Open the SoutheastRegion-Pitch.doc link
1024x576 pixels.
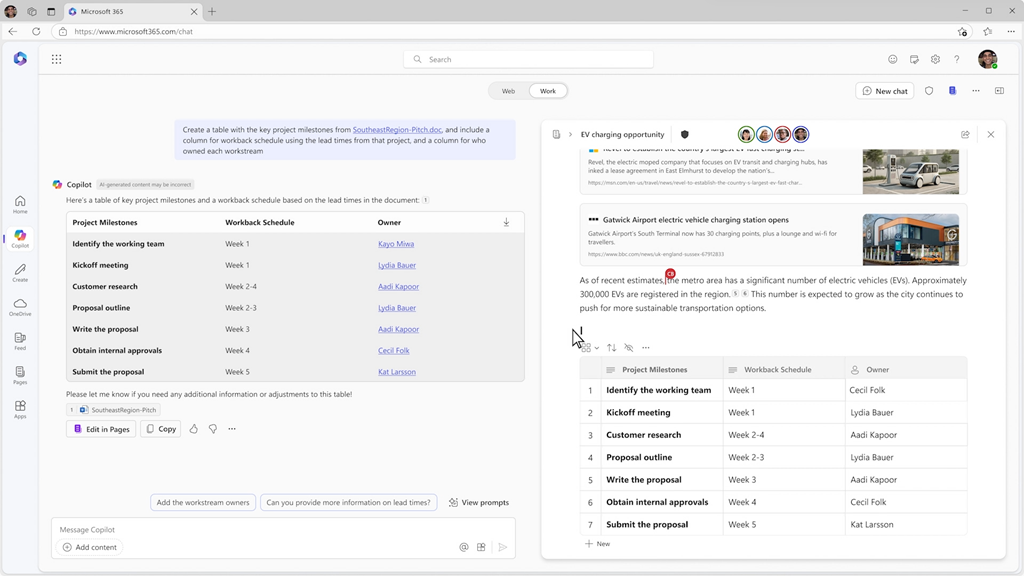(x=397, y=130)
